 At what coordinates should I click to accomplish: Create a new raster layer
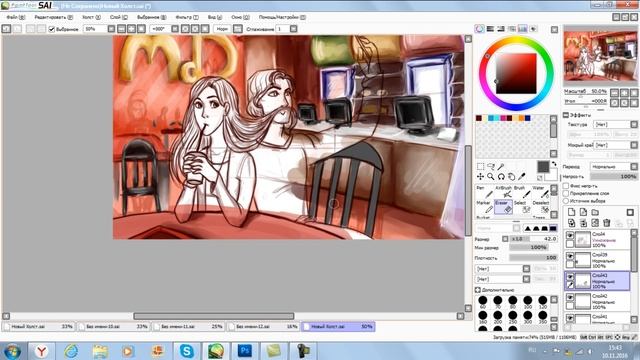[x=571, y=212]
